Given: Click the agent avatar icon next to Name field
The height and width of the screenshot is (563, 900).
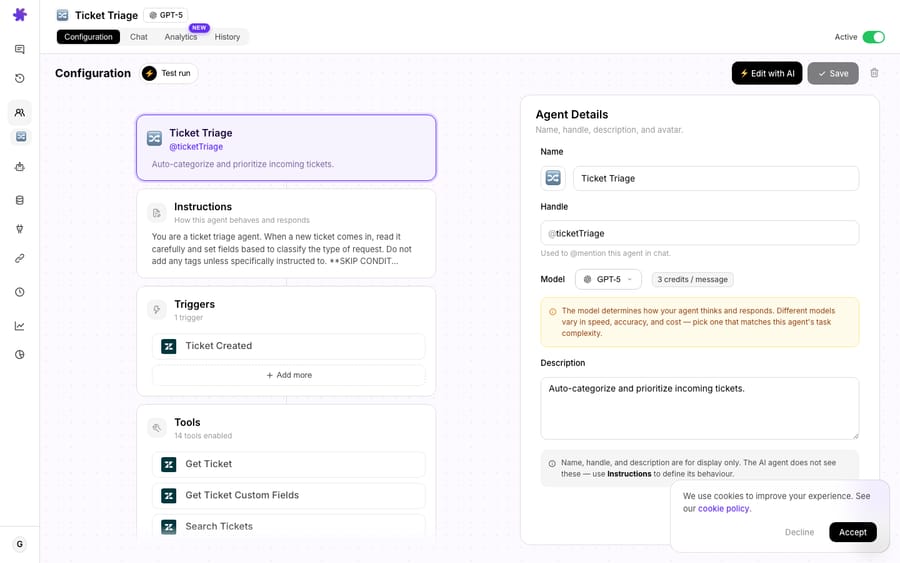Looking at the screenshot, I should (553, 178).
